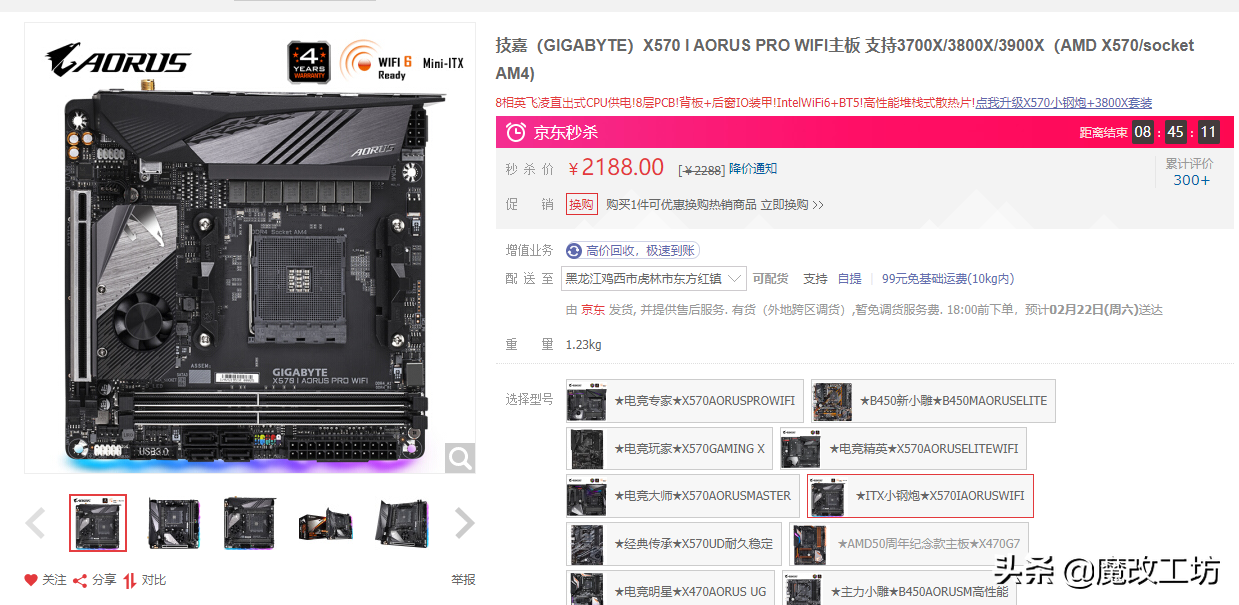Choose model ★主力小雕★B450AORUSM高性能

900,588
